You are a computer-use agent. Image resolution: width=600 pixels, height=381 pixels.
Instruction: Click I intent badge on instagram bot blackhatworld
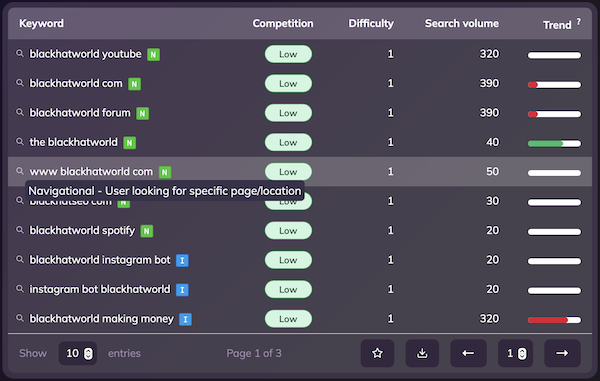click(x=182, y=290)
